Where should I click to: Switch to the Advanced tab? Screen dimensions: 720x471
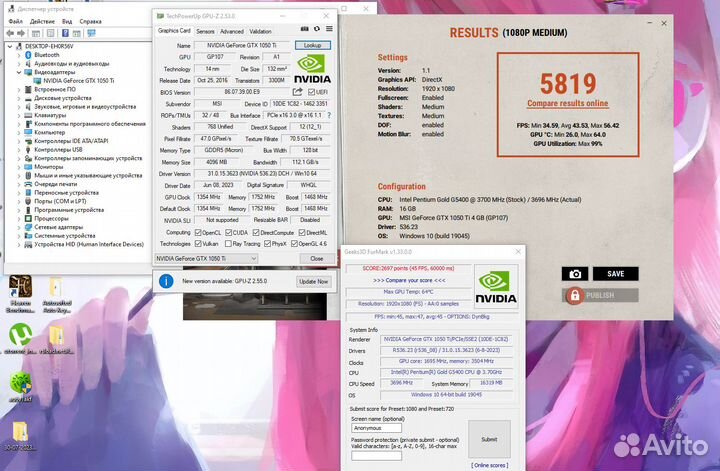232,31
